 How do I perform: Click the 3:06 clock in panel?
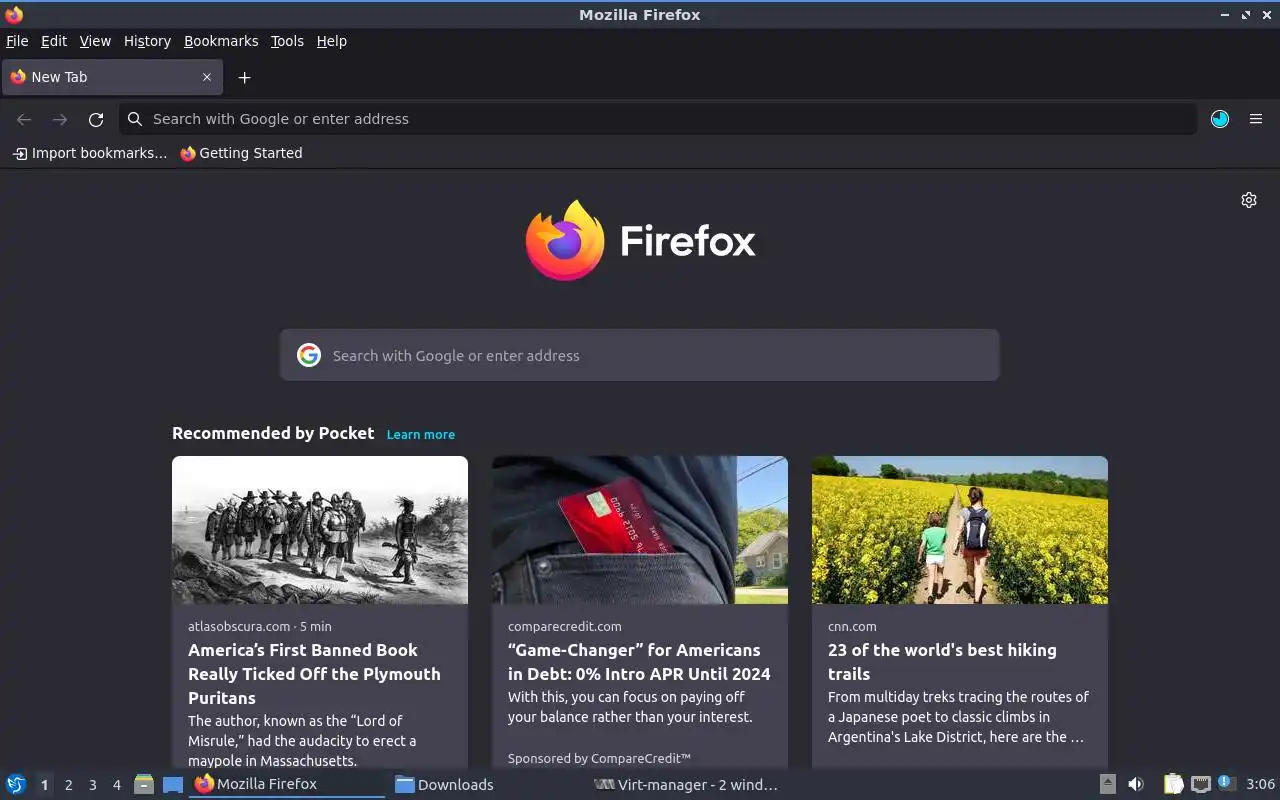click(1260, 784)
